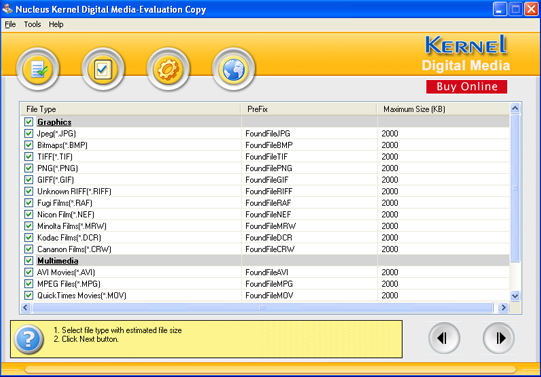The width and height of the screenshot is (541, 377).
Task: Click the 2000 size value for Jpeg row
Action: tap(390, 133)
